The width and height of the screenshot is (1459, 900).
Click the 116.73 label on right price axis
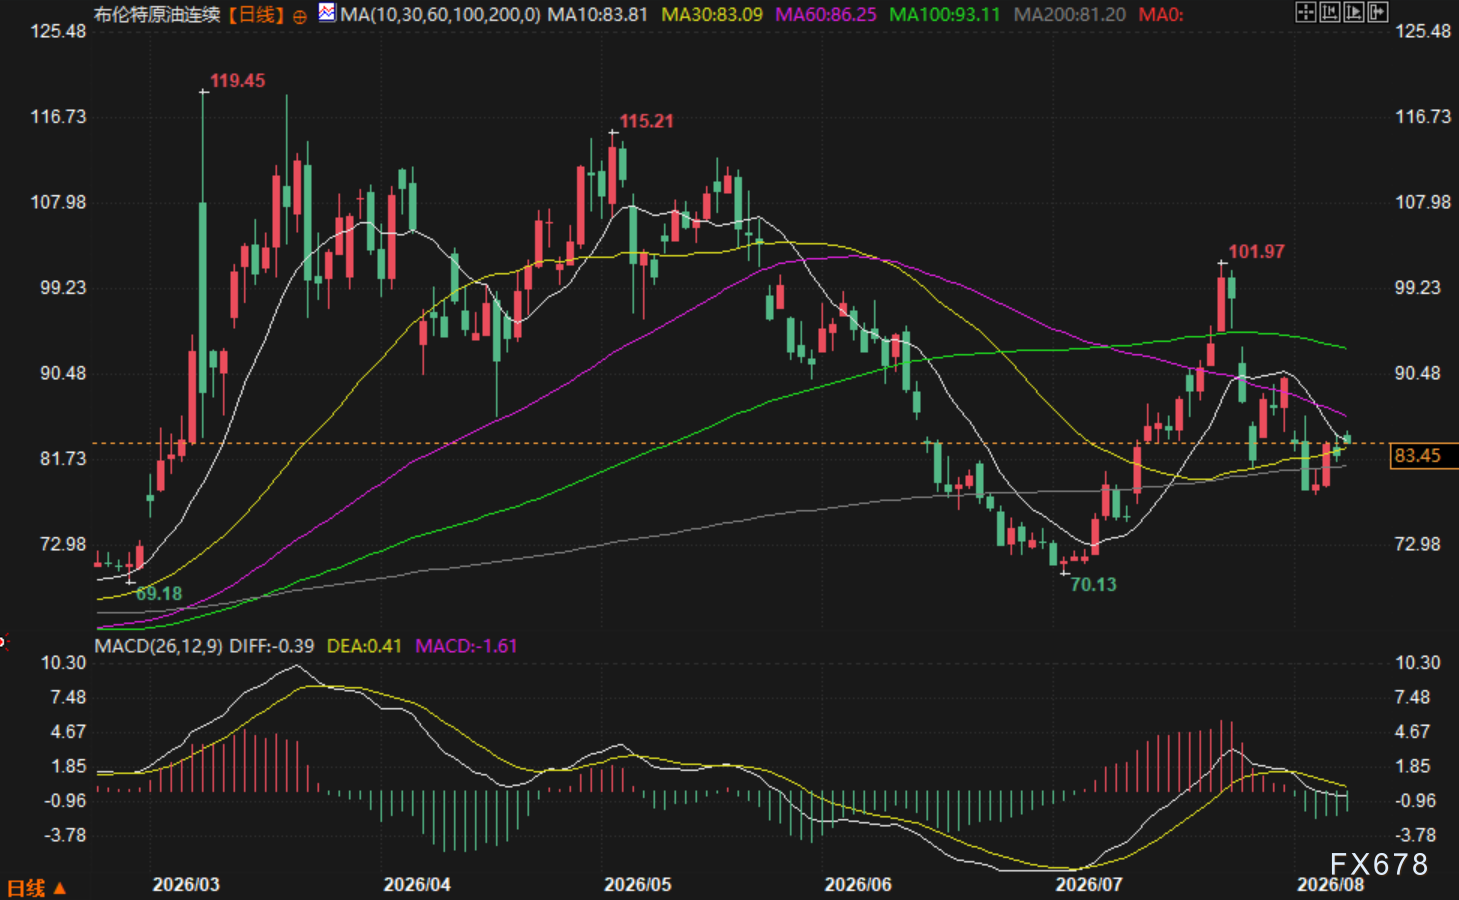(x=1423, y=117)
